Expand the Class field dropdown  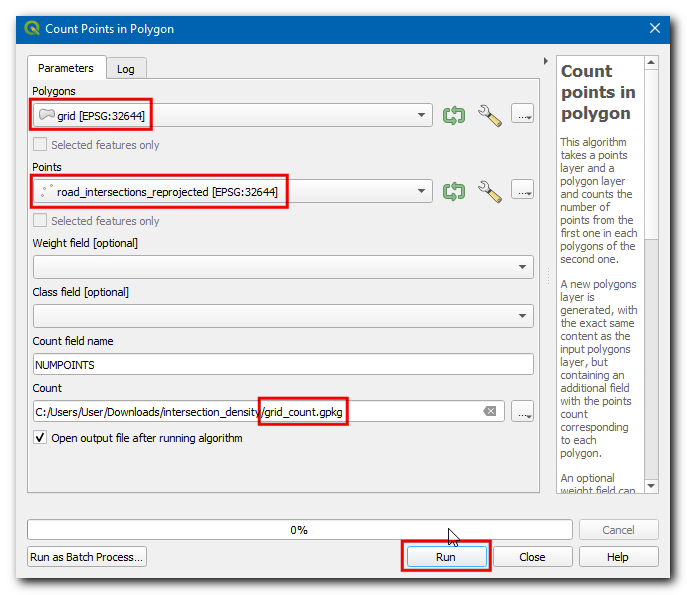pos(522,316)
